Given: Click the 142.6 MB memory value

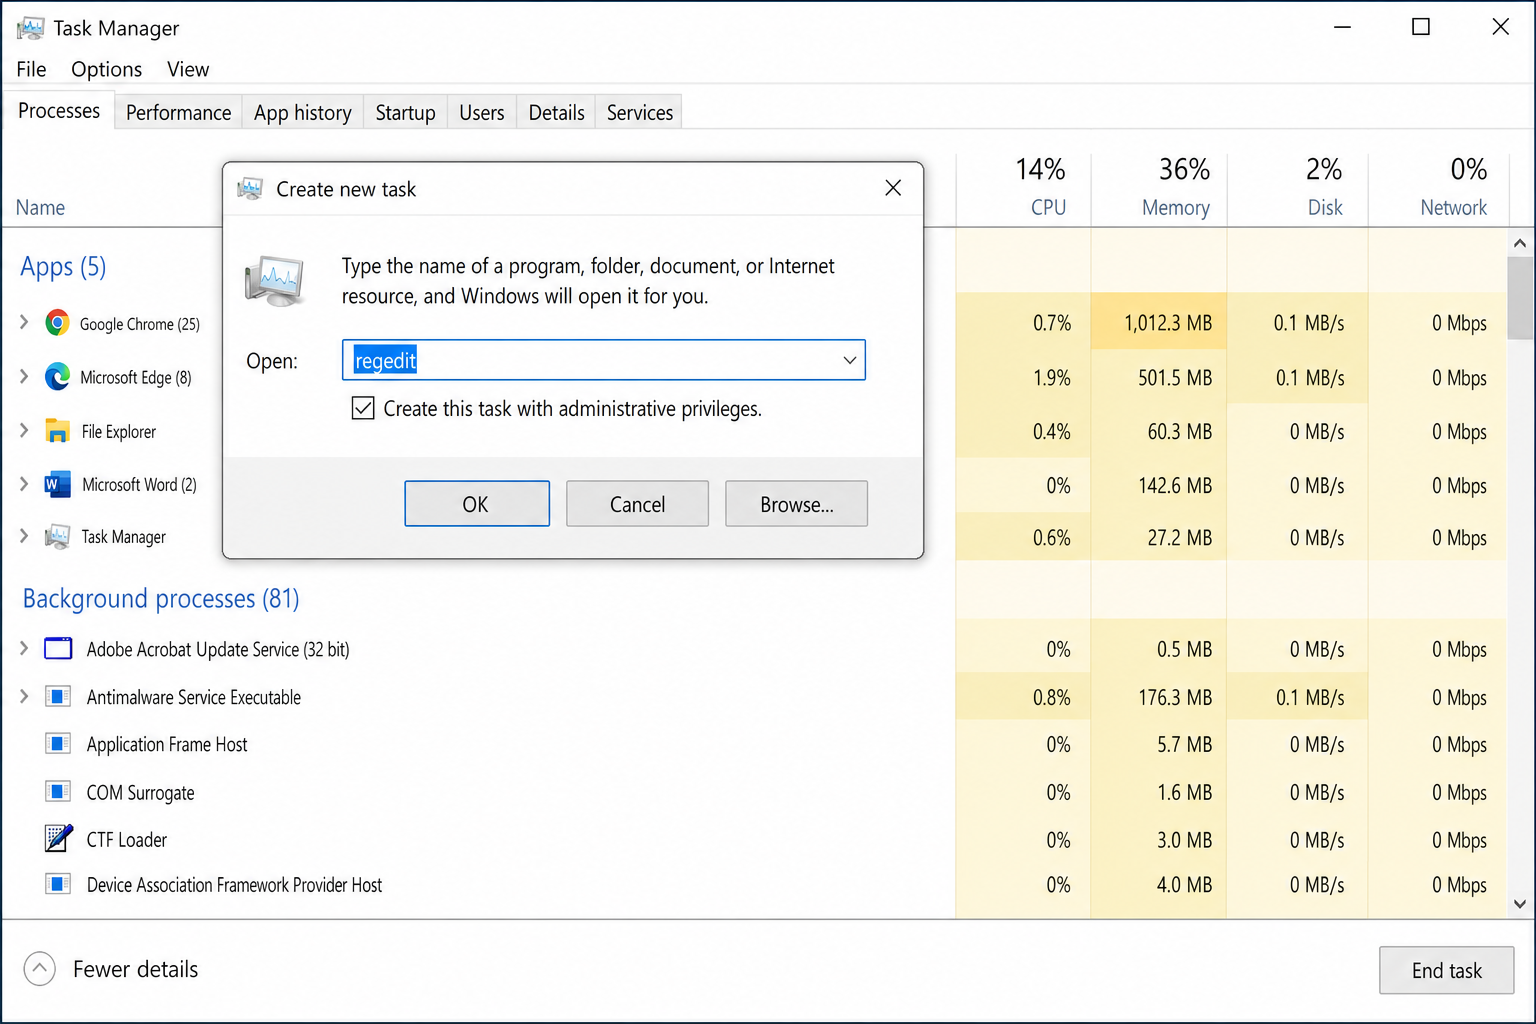Looking at the screenshot, I should 1175,486.
